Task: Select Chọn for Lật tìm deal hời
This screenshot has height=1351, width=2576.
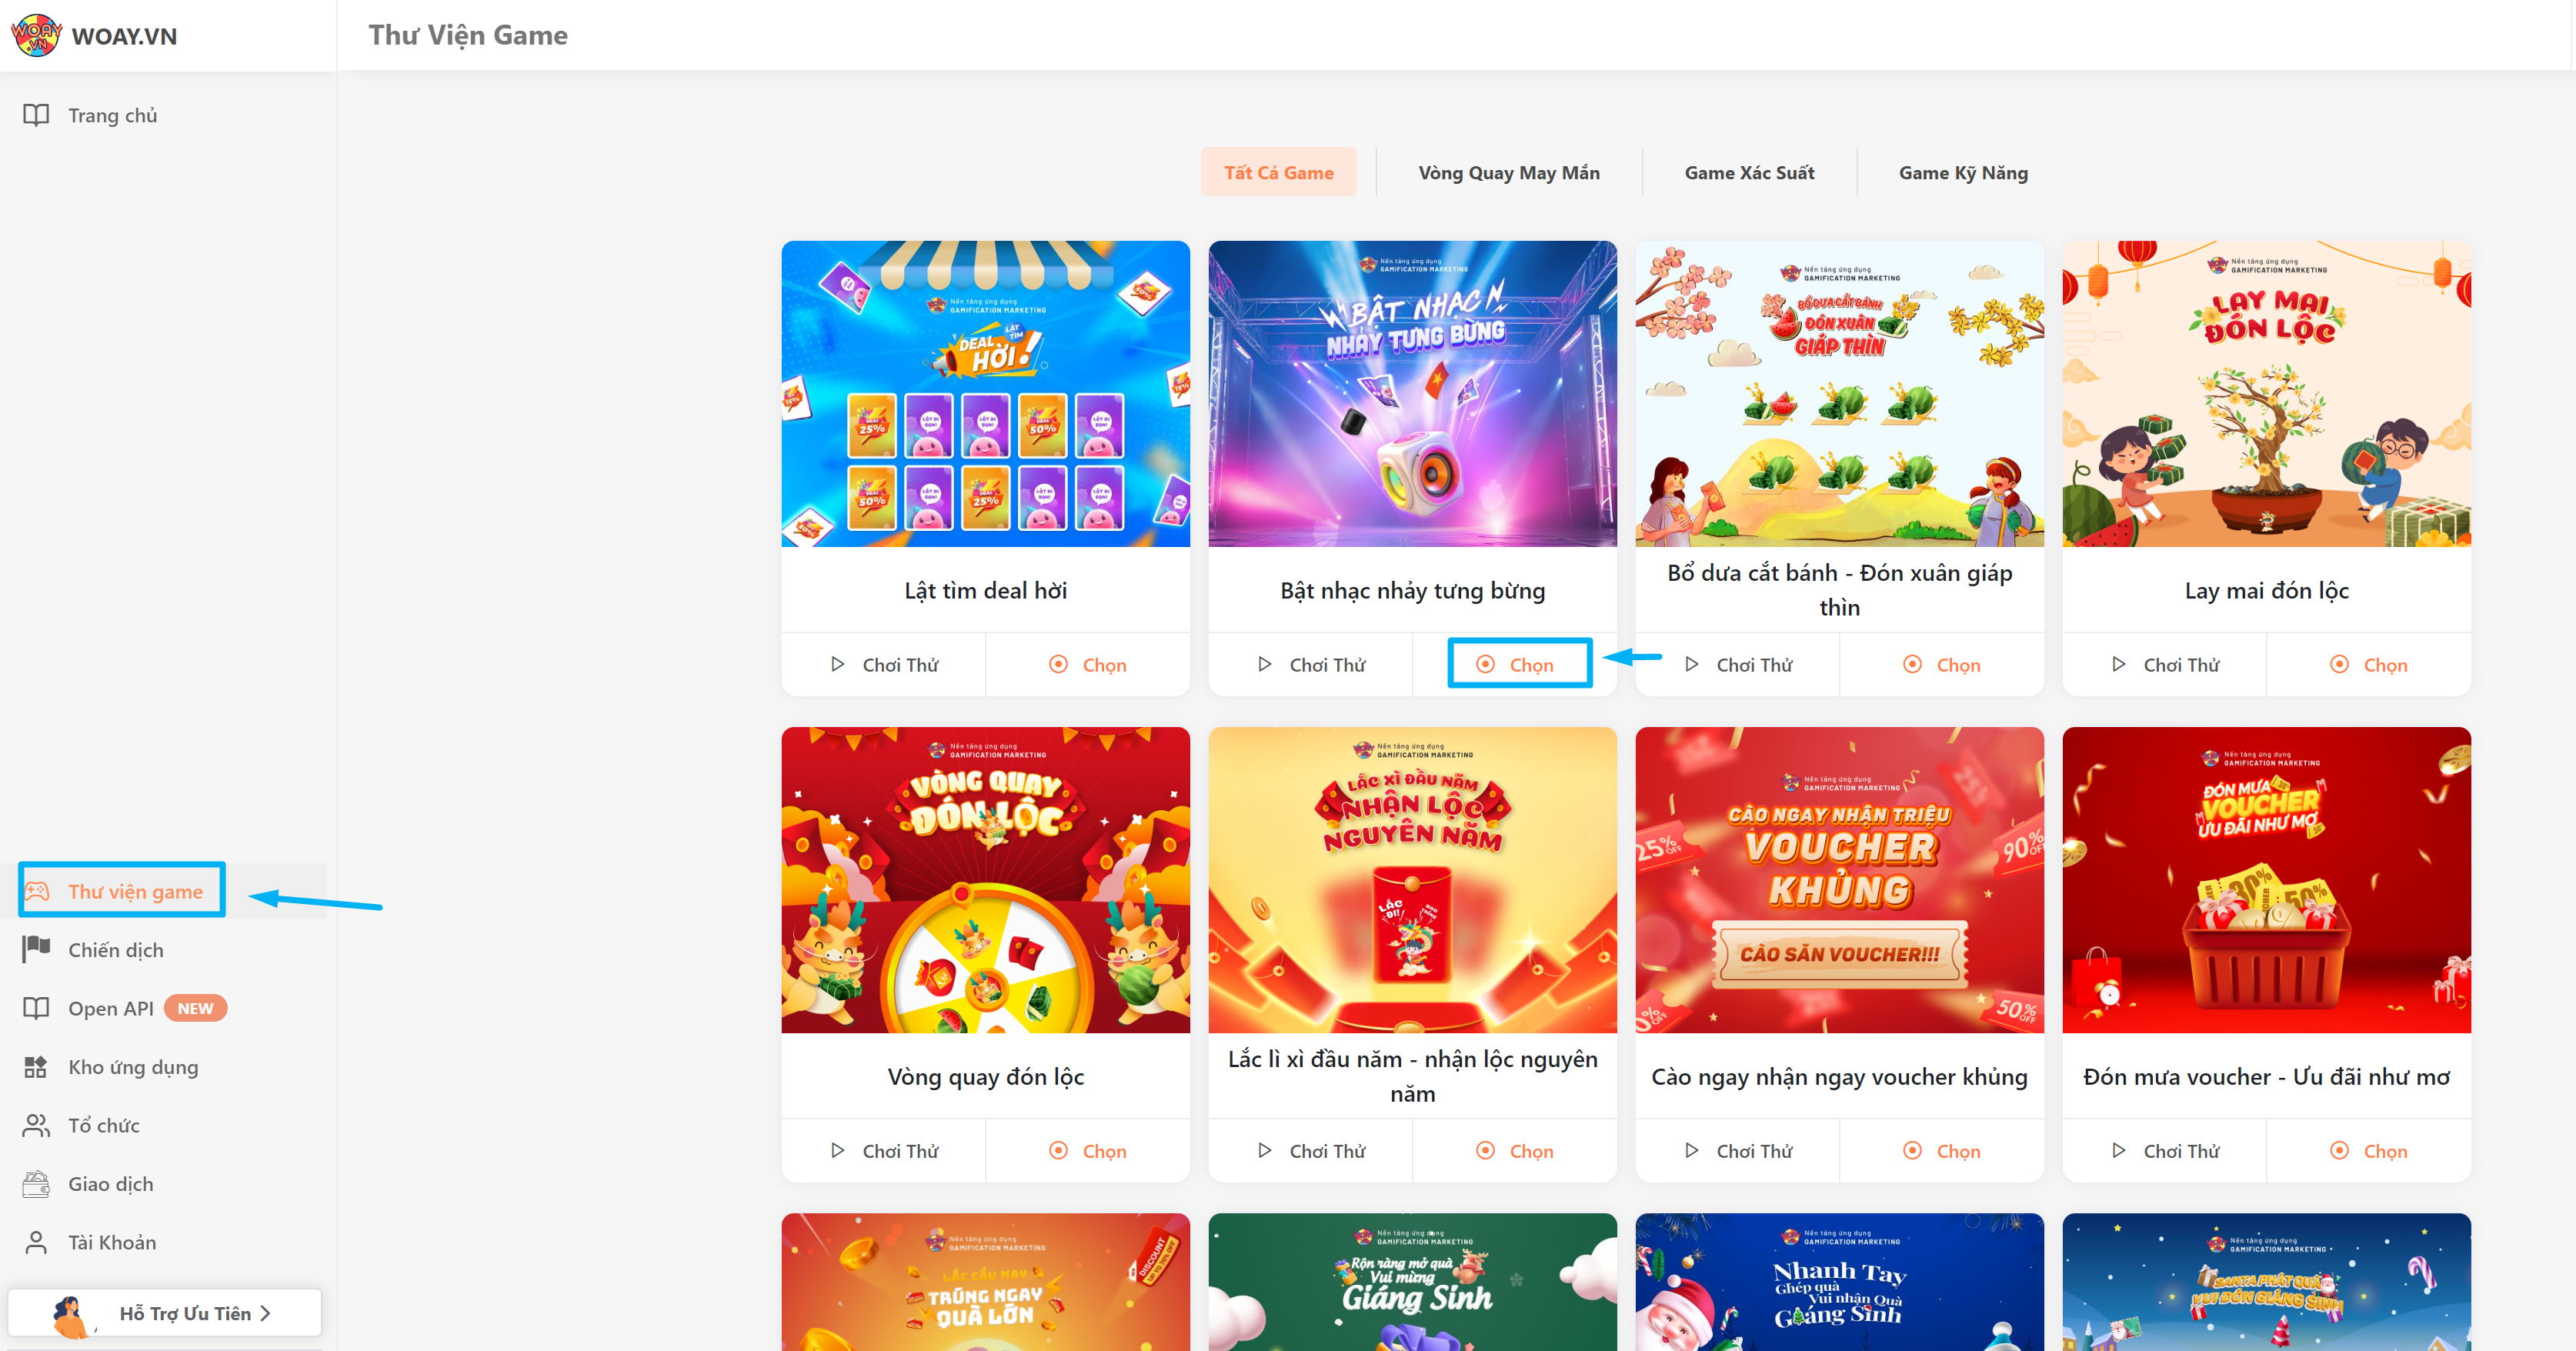Action: [x=1088, y=664]
